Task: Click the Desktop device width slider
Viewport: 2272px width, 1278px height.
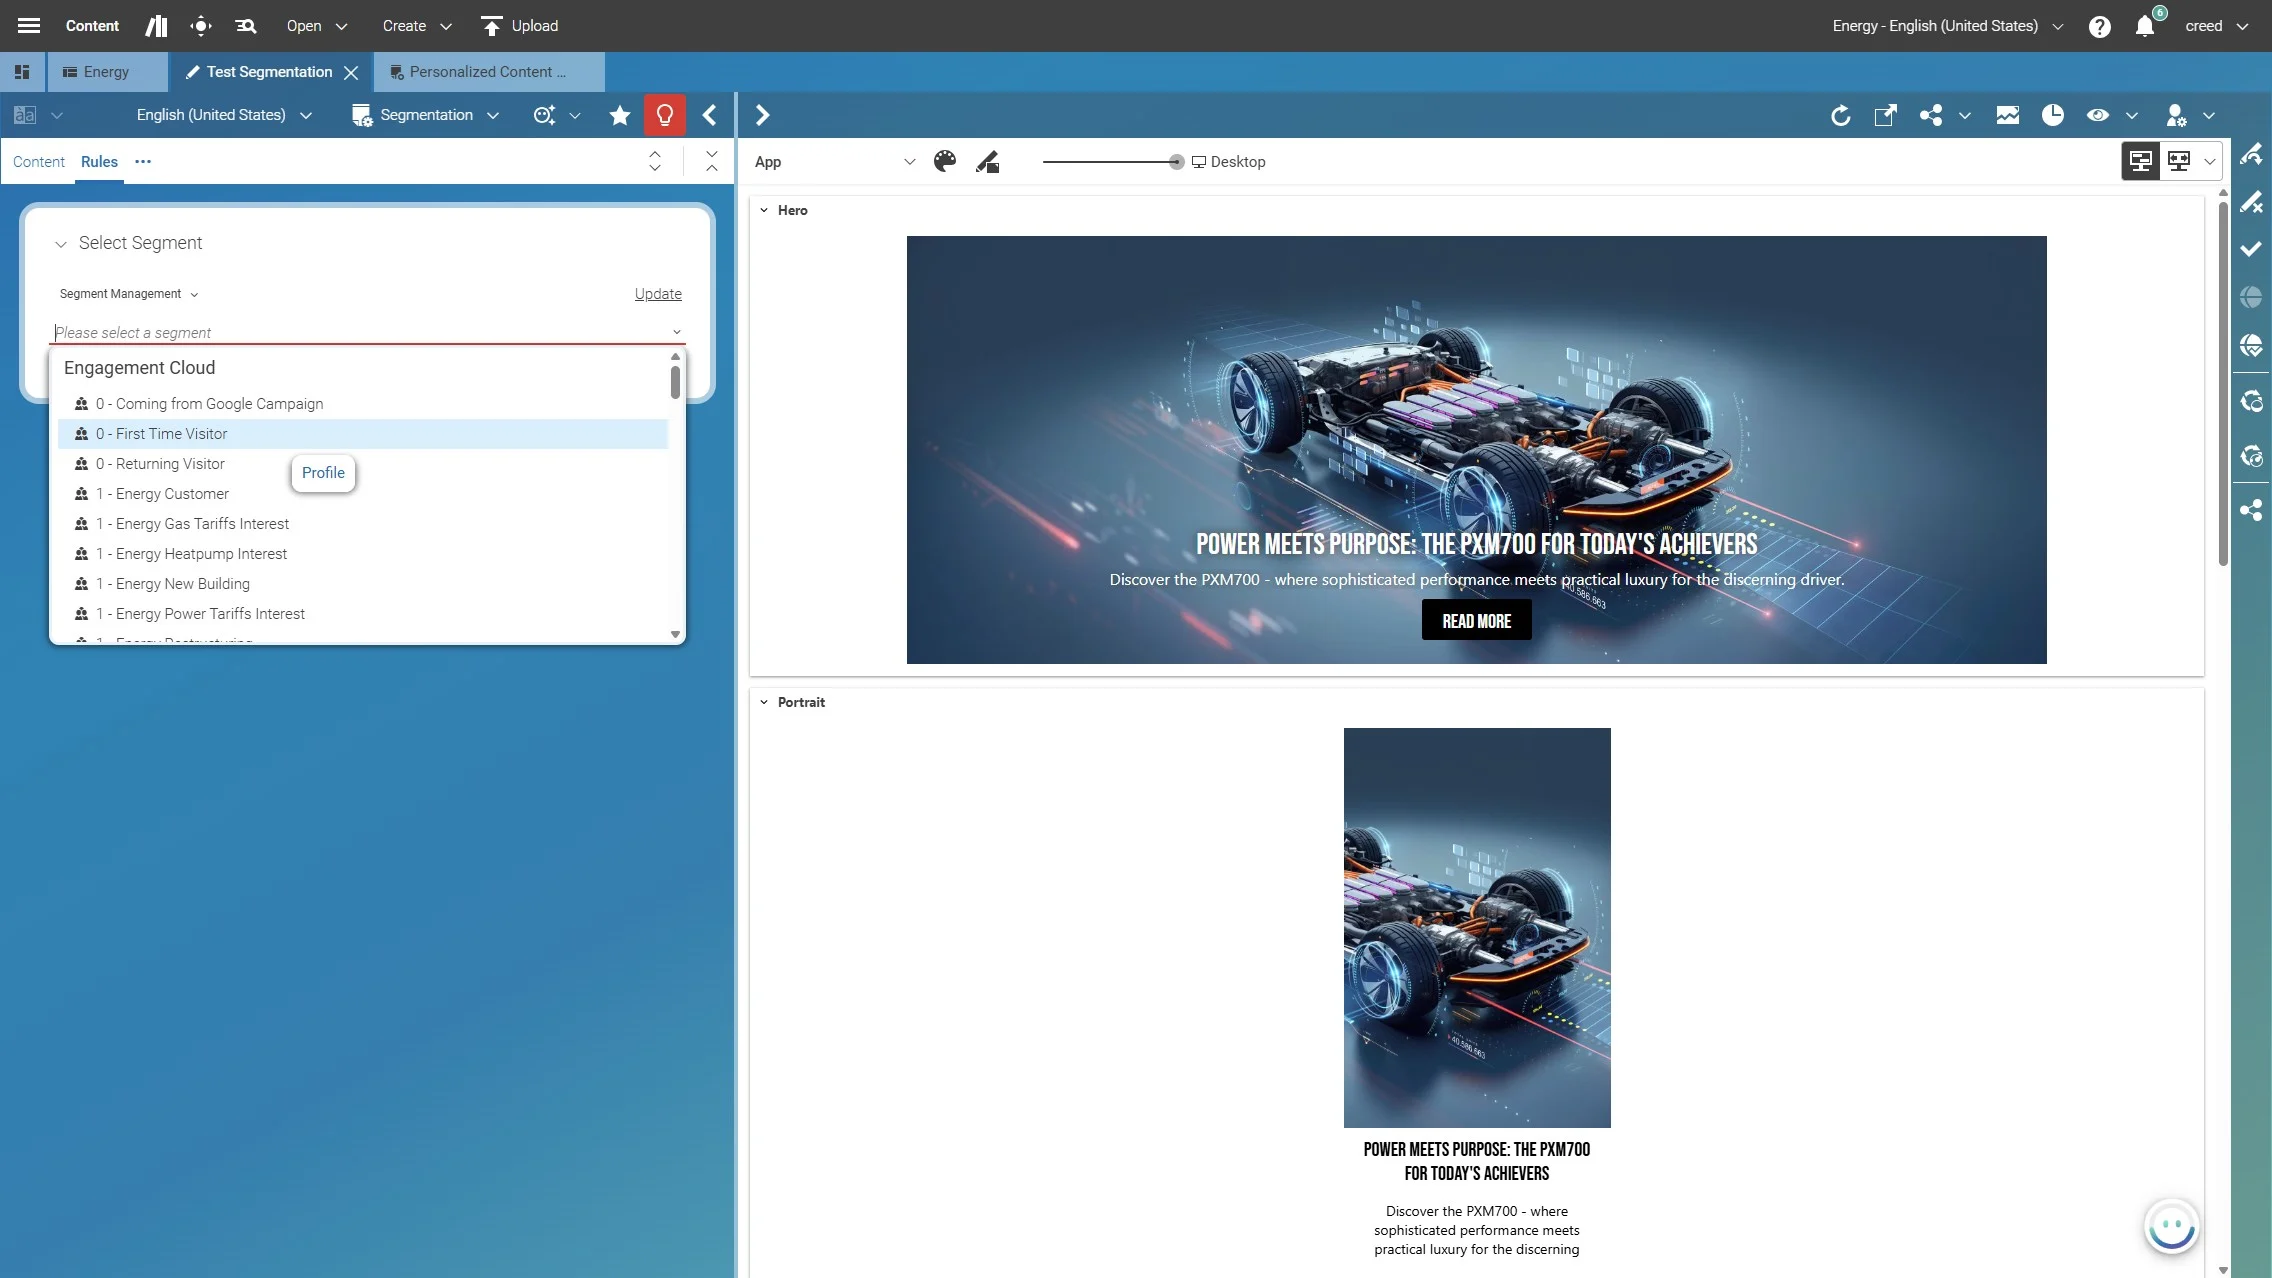Action: pyautogui.click(x=1176, y=161)
